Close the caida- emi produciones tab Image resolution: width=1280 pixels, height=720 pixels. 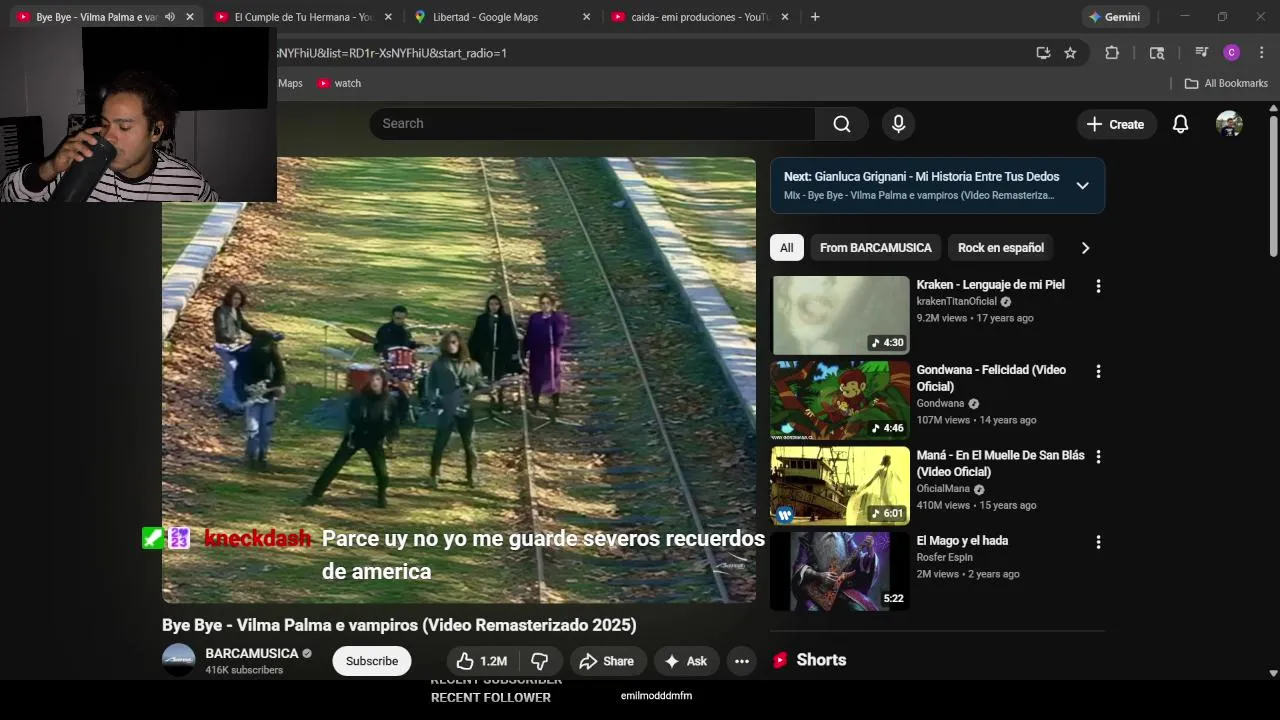click(784, 17)
